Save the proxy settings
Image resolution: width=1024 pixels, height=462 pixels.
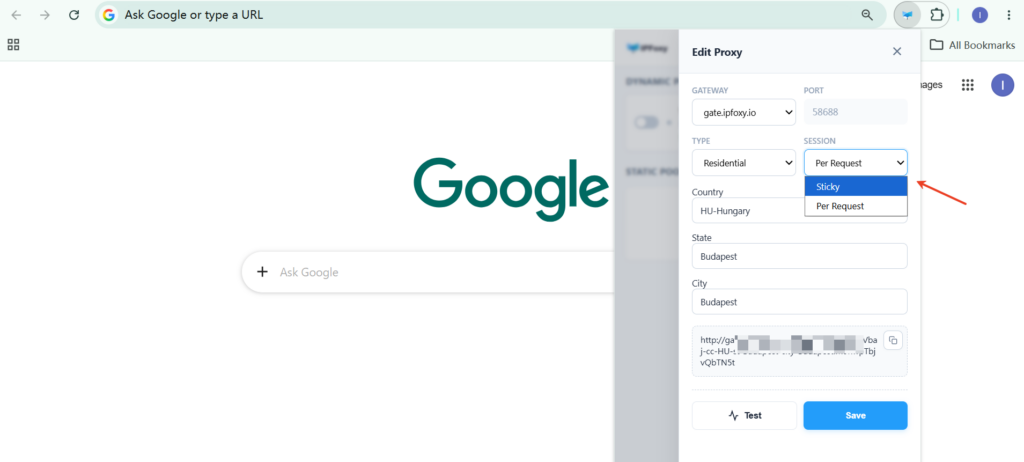click(856, 416)
